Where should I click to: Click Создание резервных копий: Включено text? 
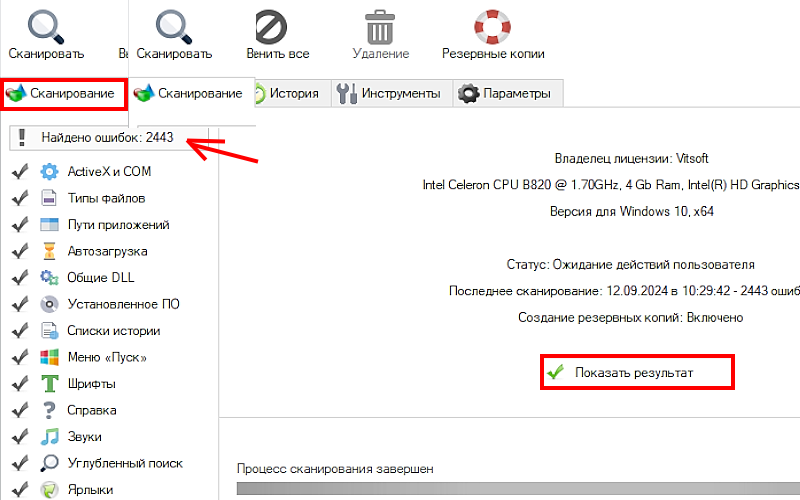[631, 317]
